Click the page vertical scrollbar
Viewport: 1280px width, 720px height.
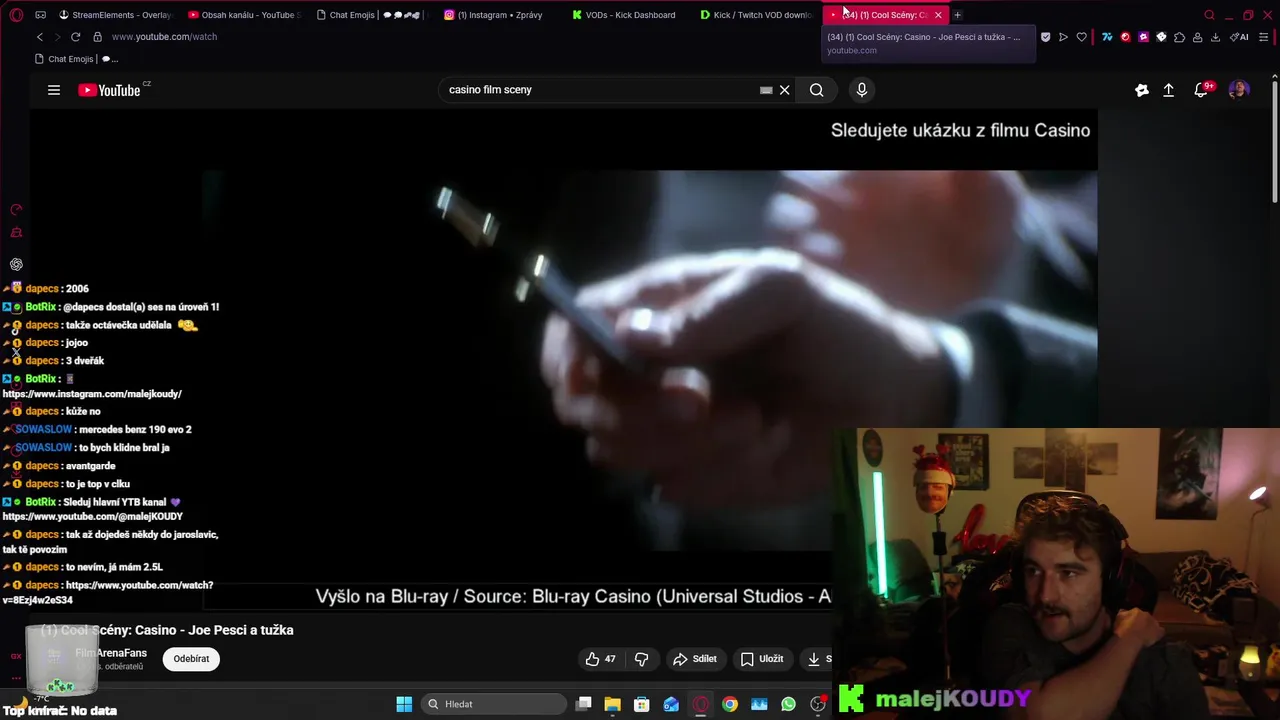click(1273, 140)
